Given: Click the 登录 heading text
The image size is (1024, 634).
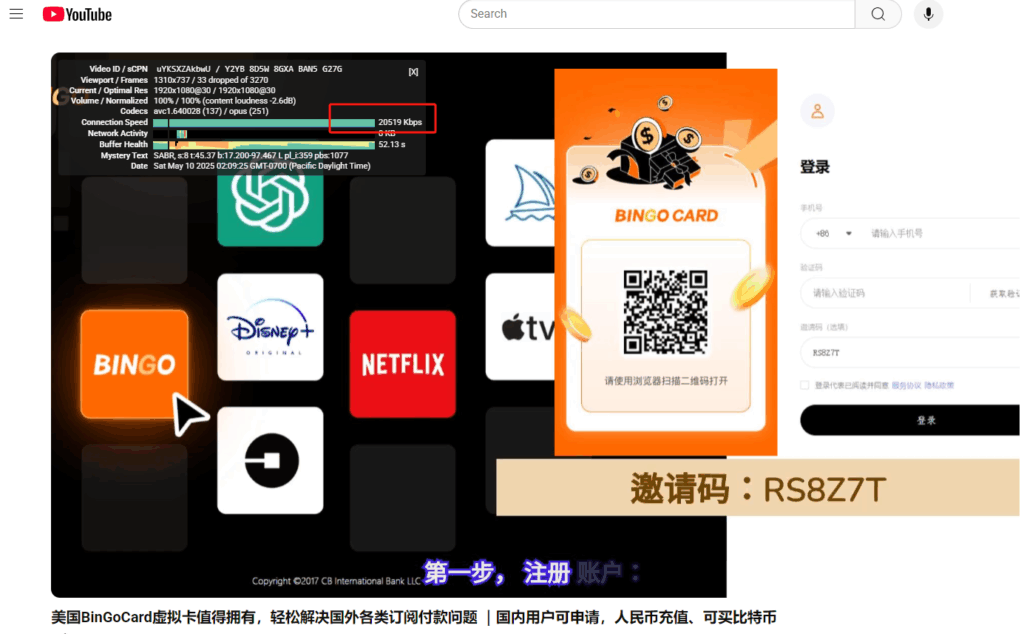Looking at the screenshot, I should [815, 167].
